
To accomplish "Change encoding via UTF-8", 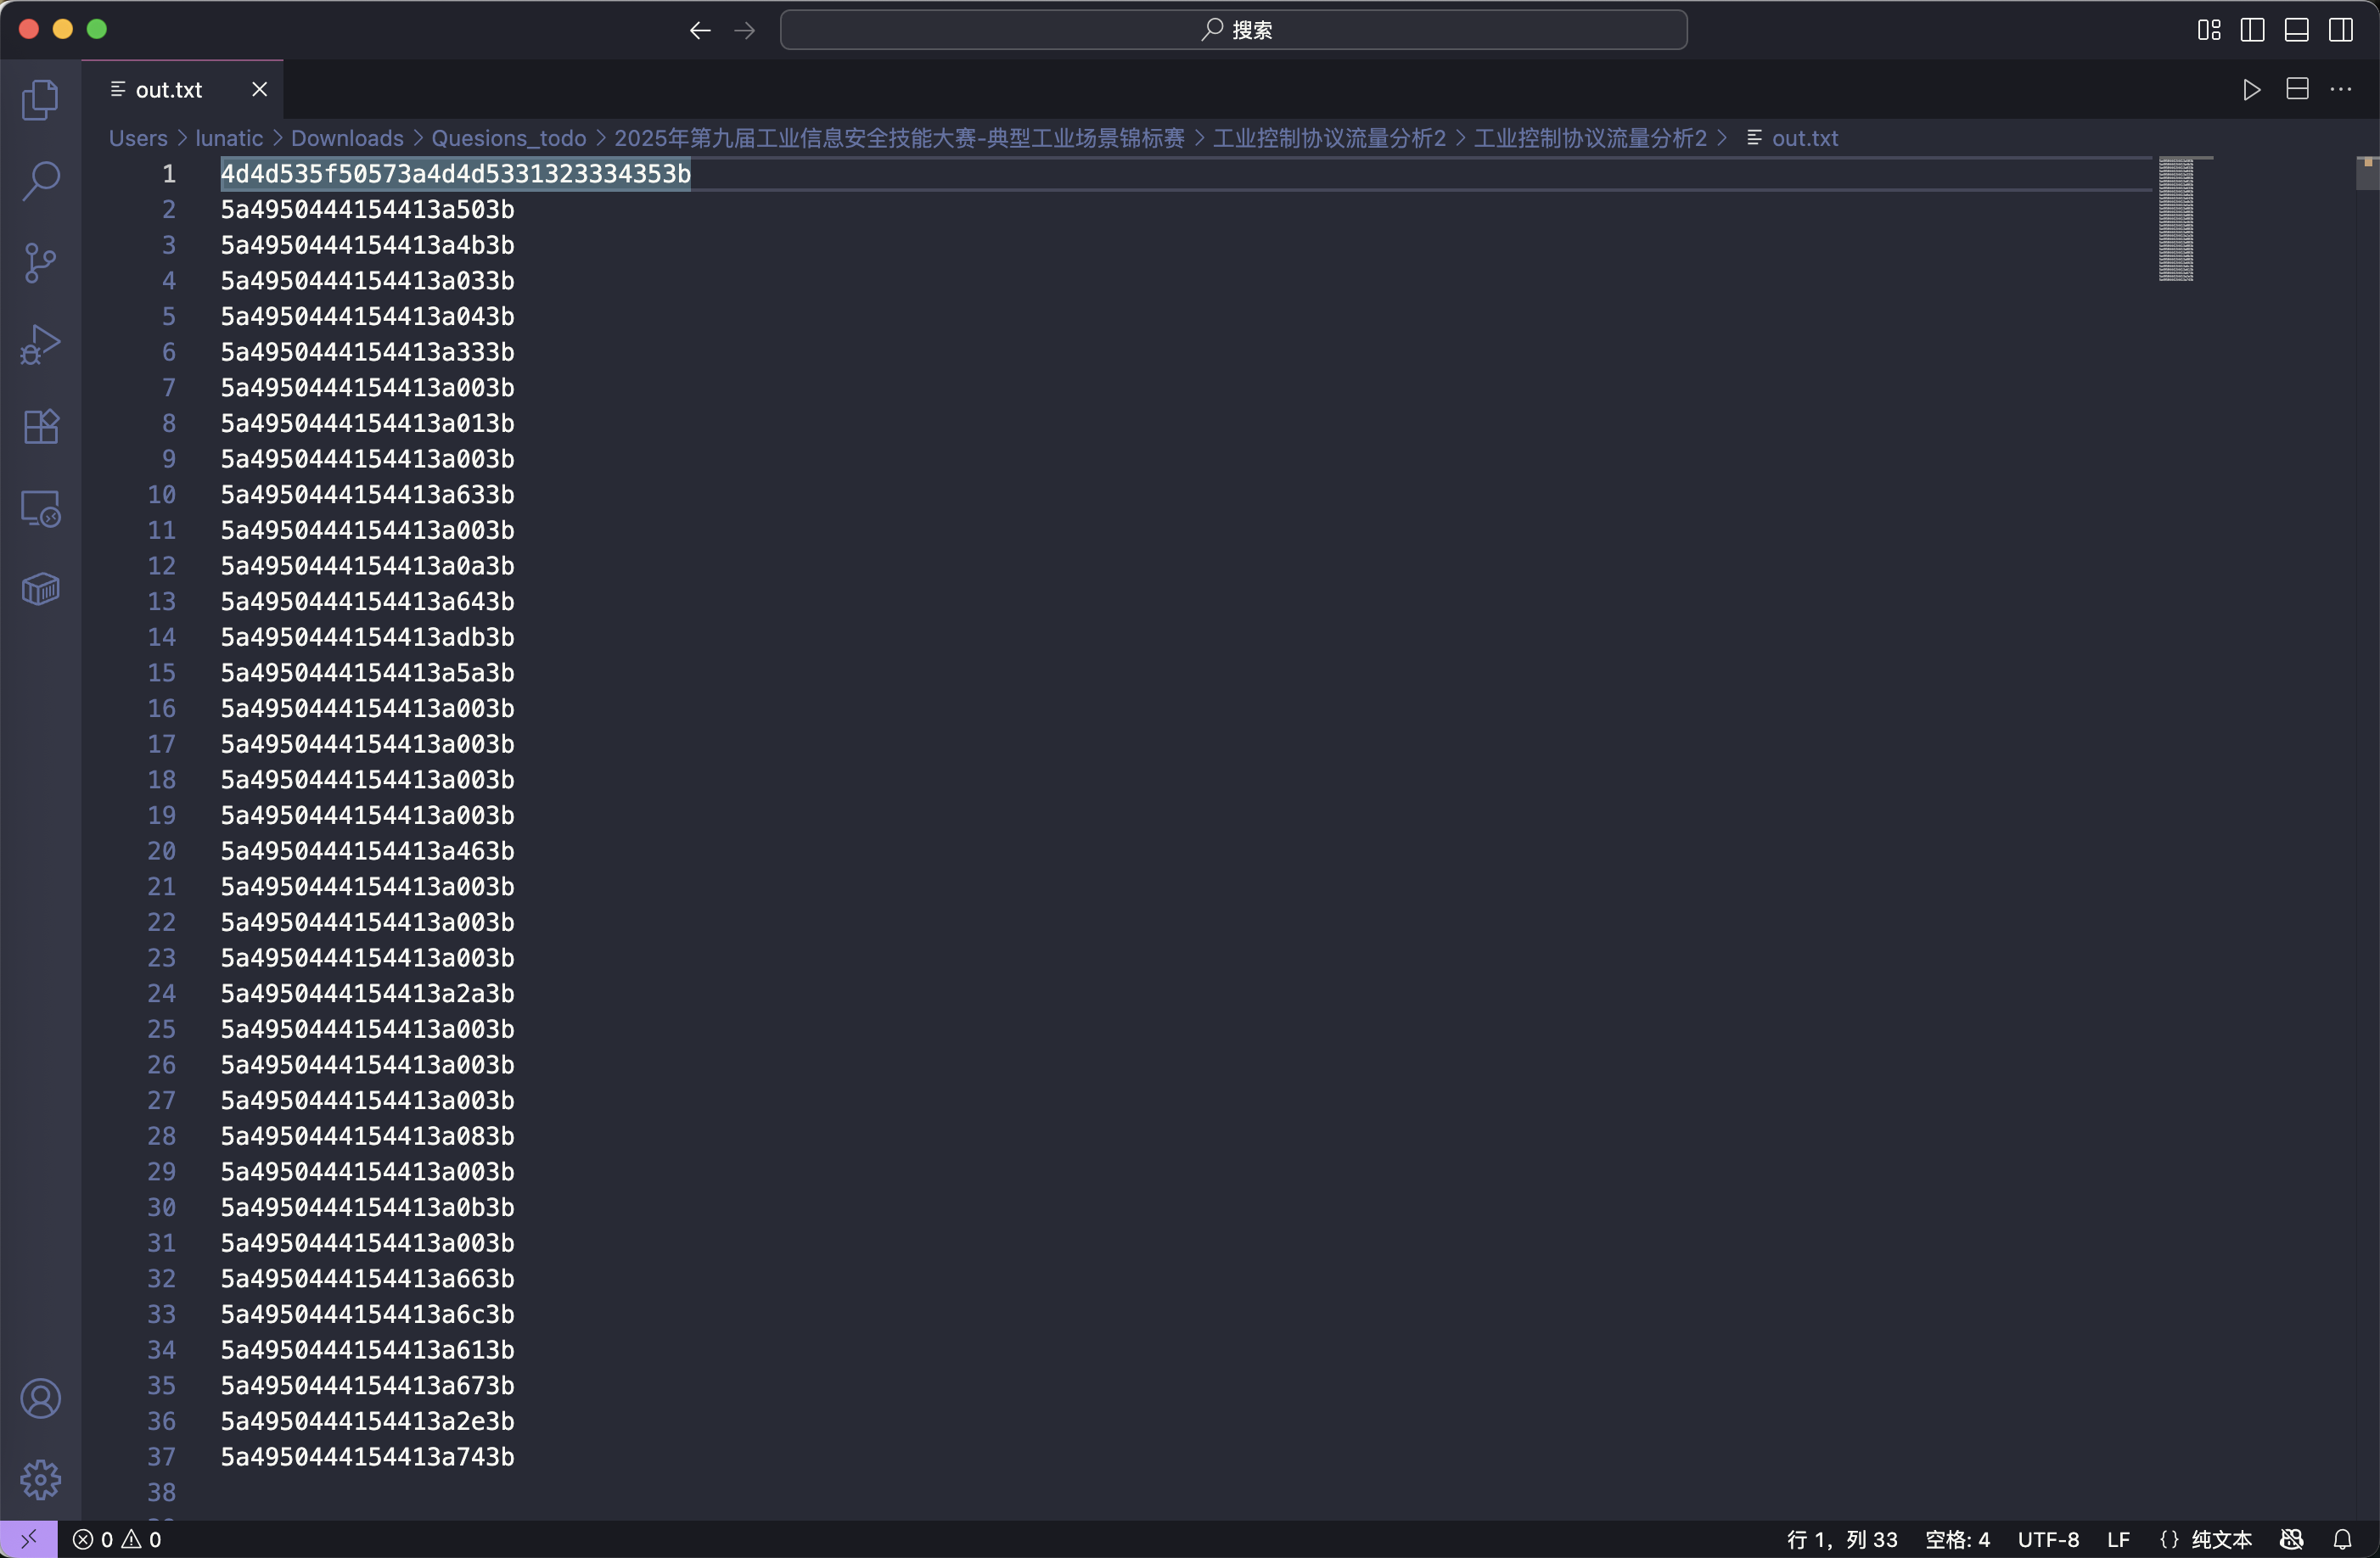I will coord(2048,1539).
